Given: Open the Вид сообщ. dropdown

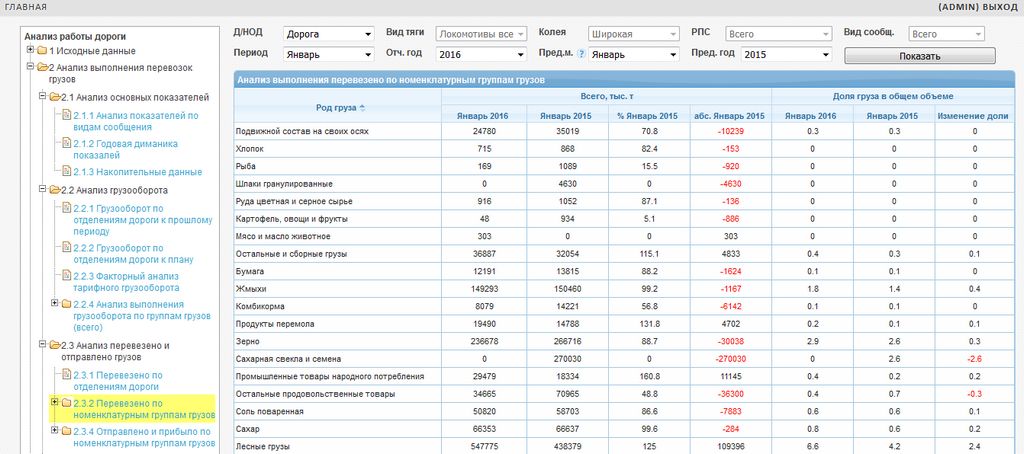Looking at the screenshot, I should click(x=946, y=34).
